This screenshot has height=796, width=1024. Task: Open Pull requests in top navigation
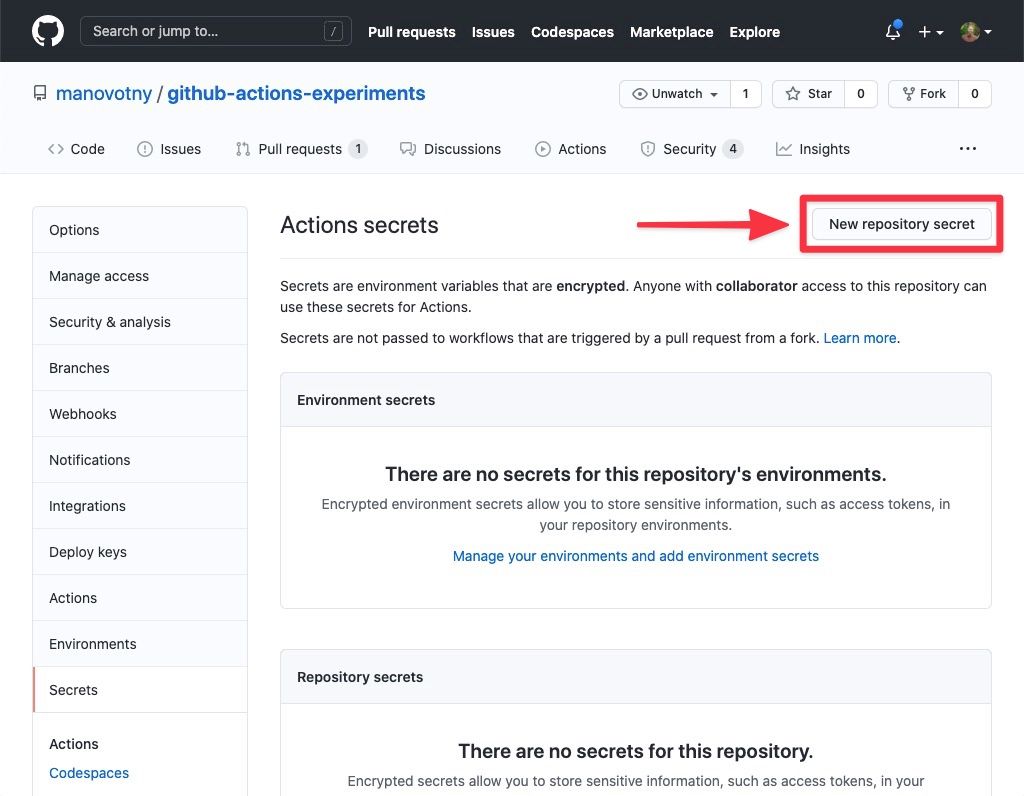coord(411,32)
